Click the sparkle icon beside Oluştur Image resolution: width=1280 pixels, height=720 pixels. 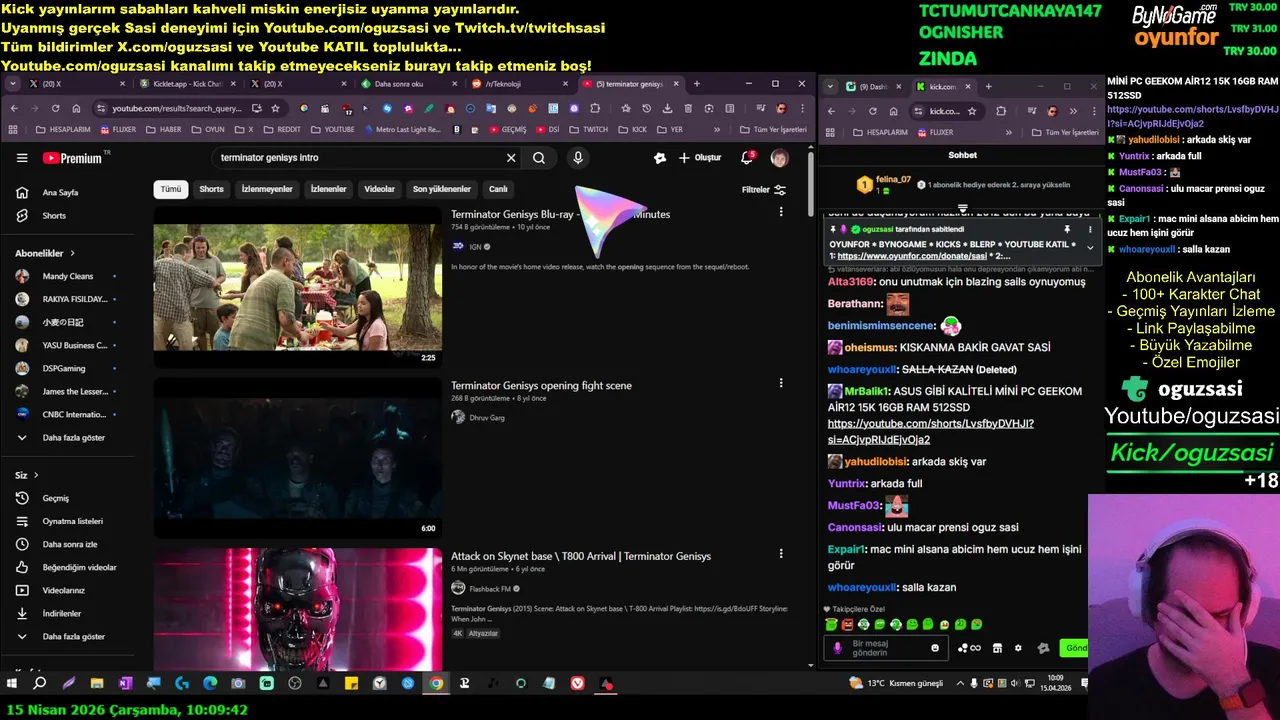coord(660,158)
